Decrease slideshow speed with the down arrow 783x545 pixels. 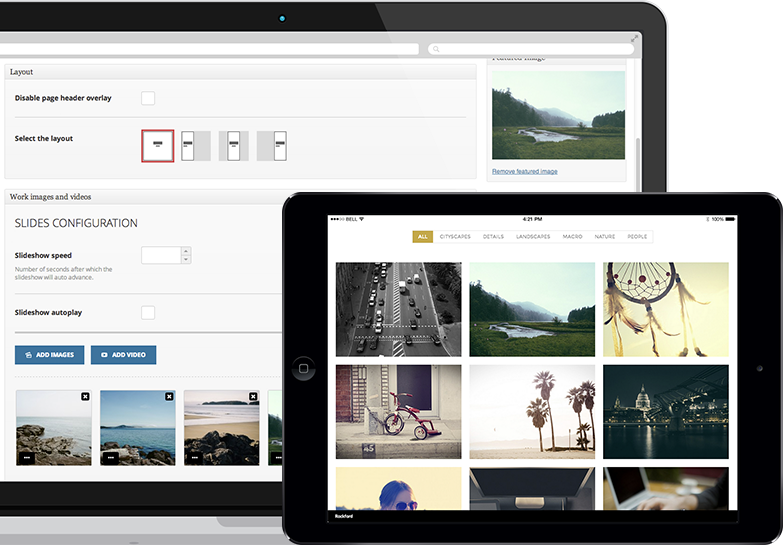click(x=186, y=260)
